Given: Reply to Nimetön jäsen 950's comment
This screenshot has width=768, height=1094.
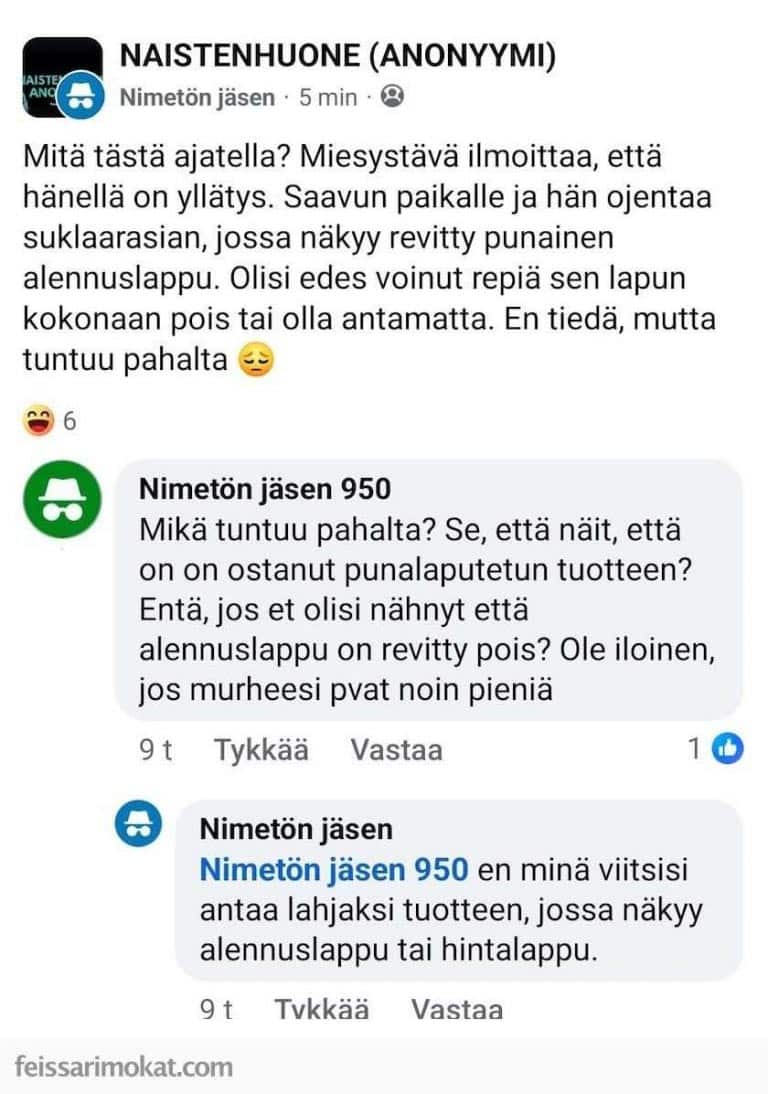Looking at the screenshot, I should coord(396,749).
